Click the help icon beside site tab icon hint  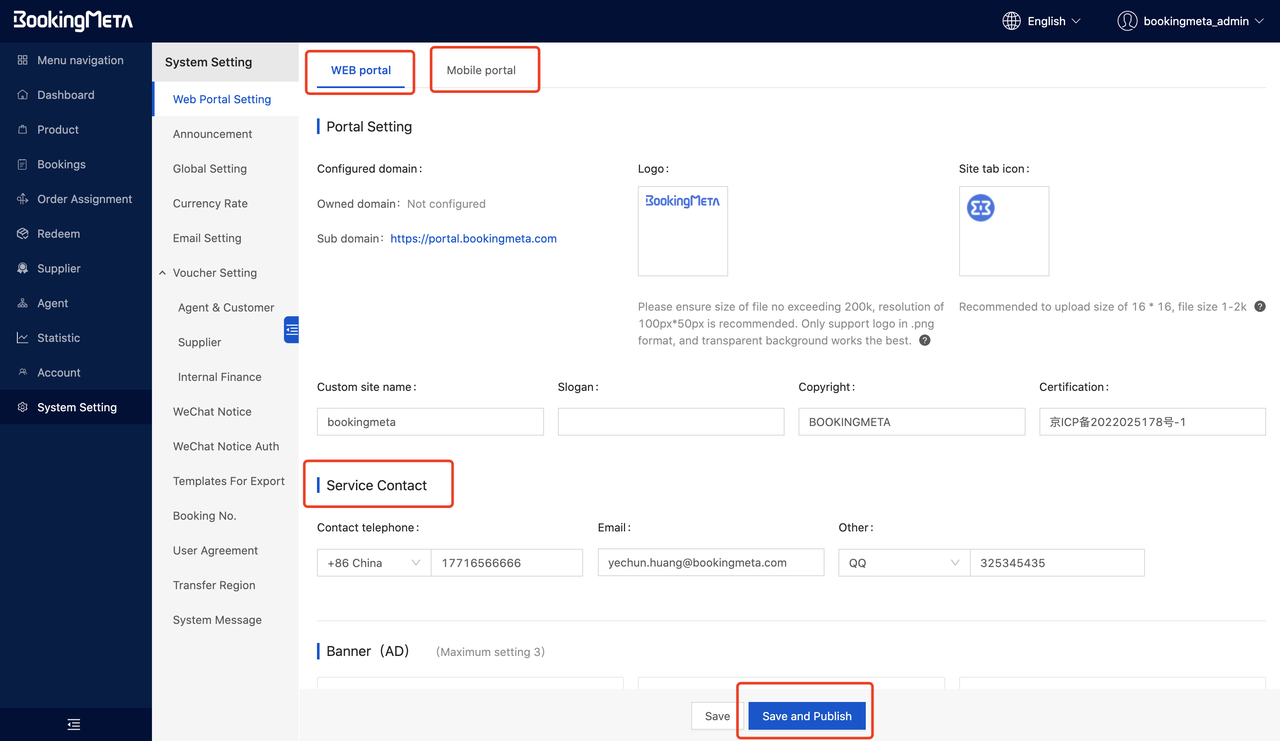coord(1260,307)
